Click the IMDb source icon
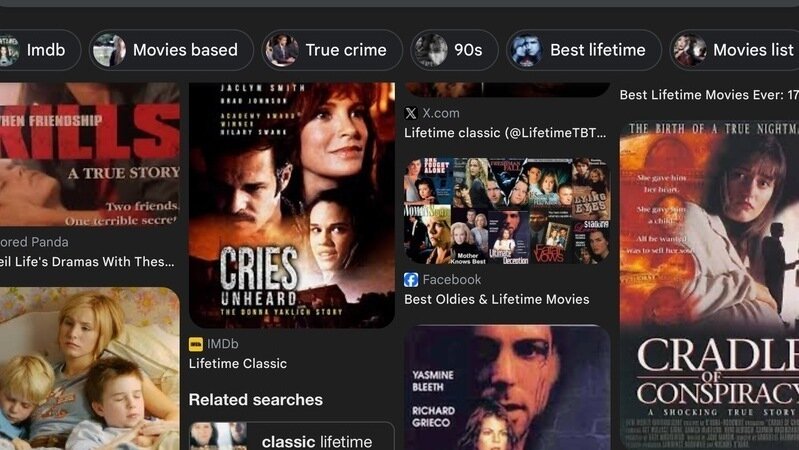Image resolution: width=799 pixels, height=450 pixels. (196, 344)
